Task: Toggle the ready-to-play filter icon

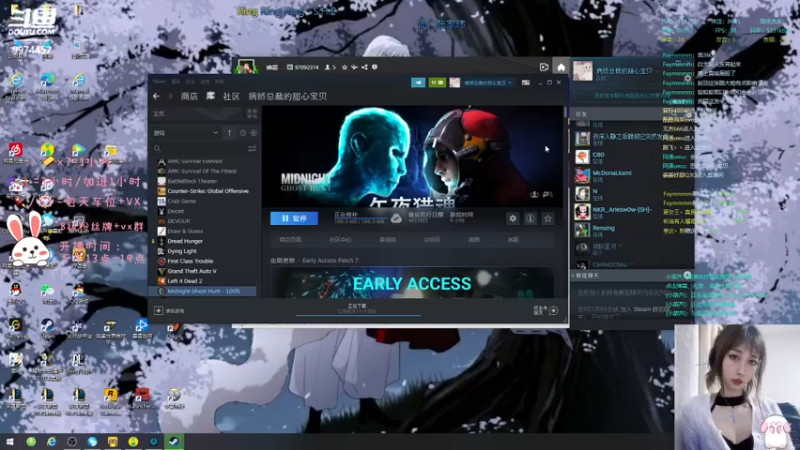Action: [254, 133]
